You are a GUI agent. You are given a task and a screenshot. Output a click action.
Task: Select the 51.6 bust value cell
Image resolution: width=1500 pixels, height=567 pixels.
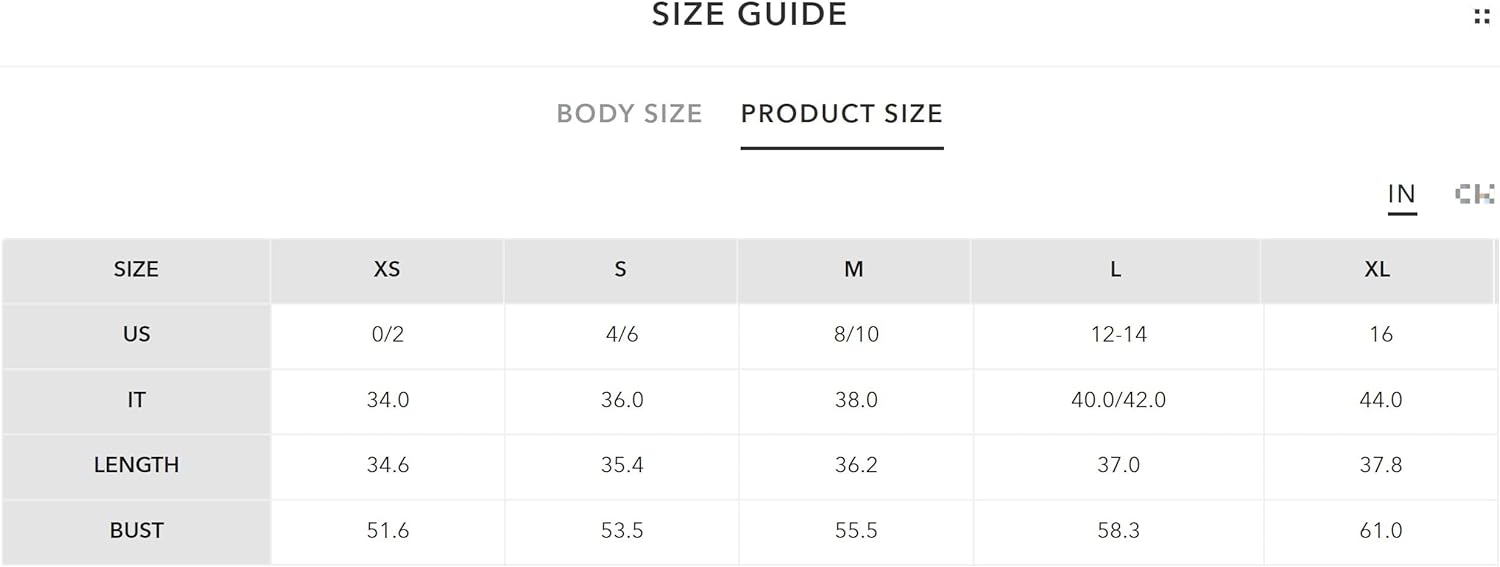388,531
